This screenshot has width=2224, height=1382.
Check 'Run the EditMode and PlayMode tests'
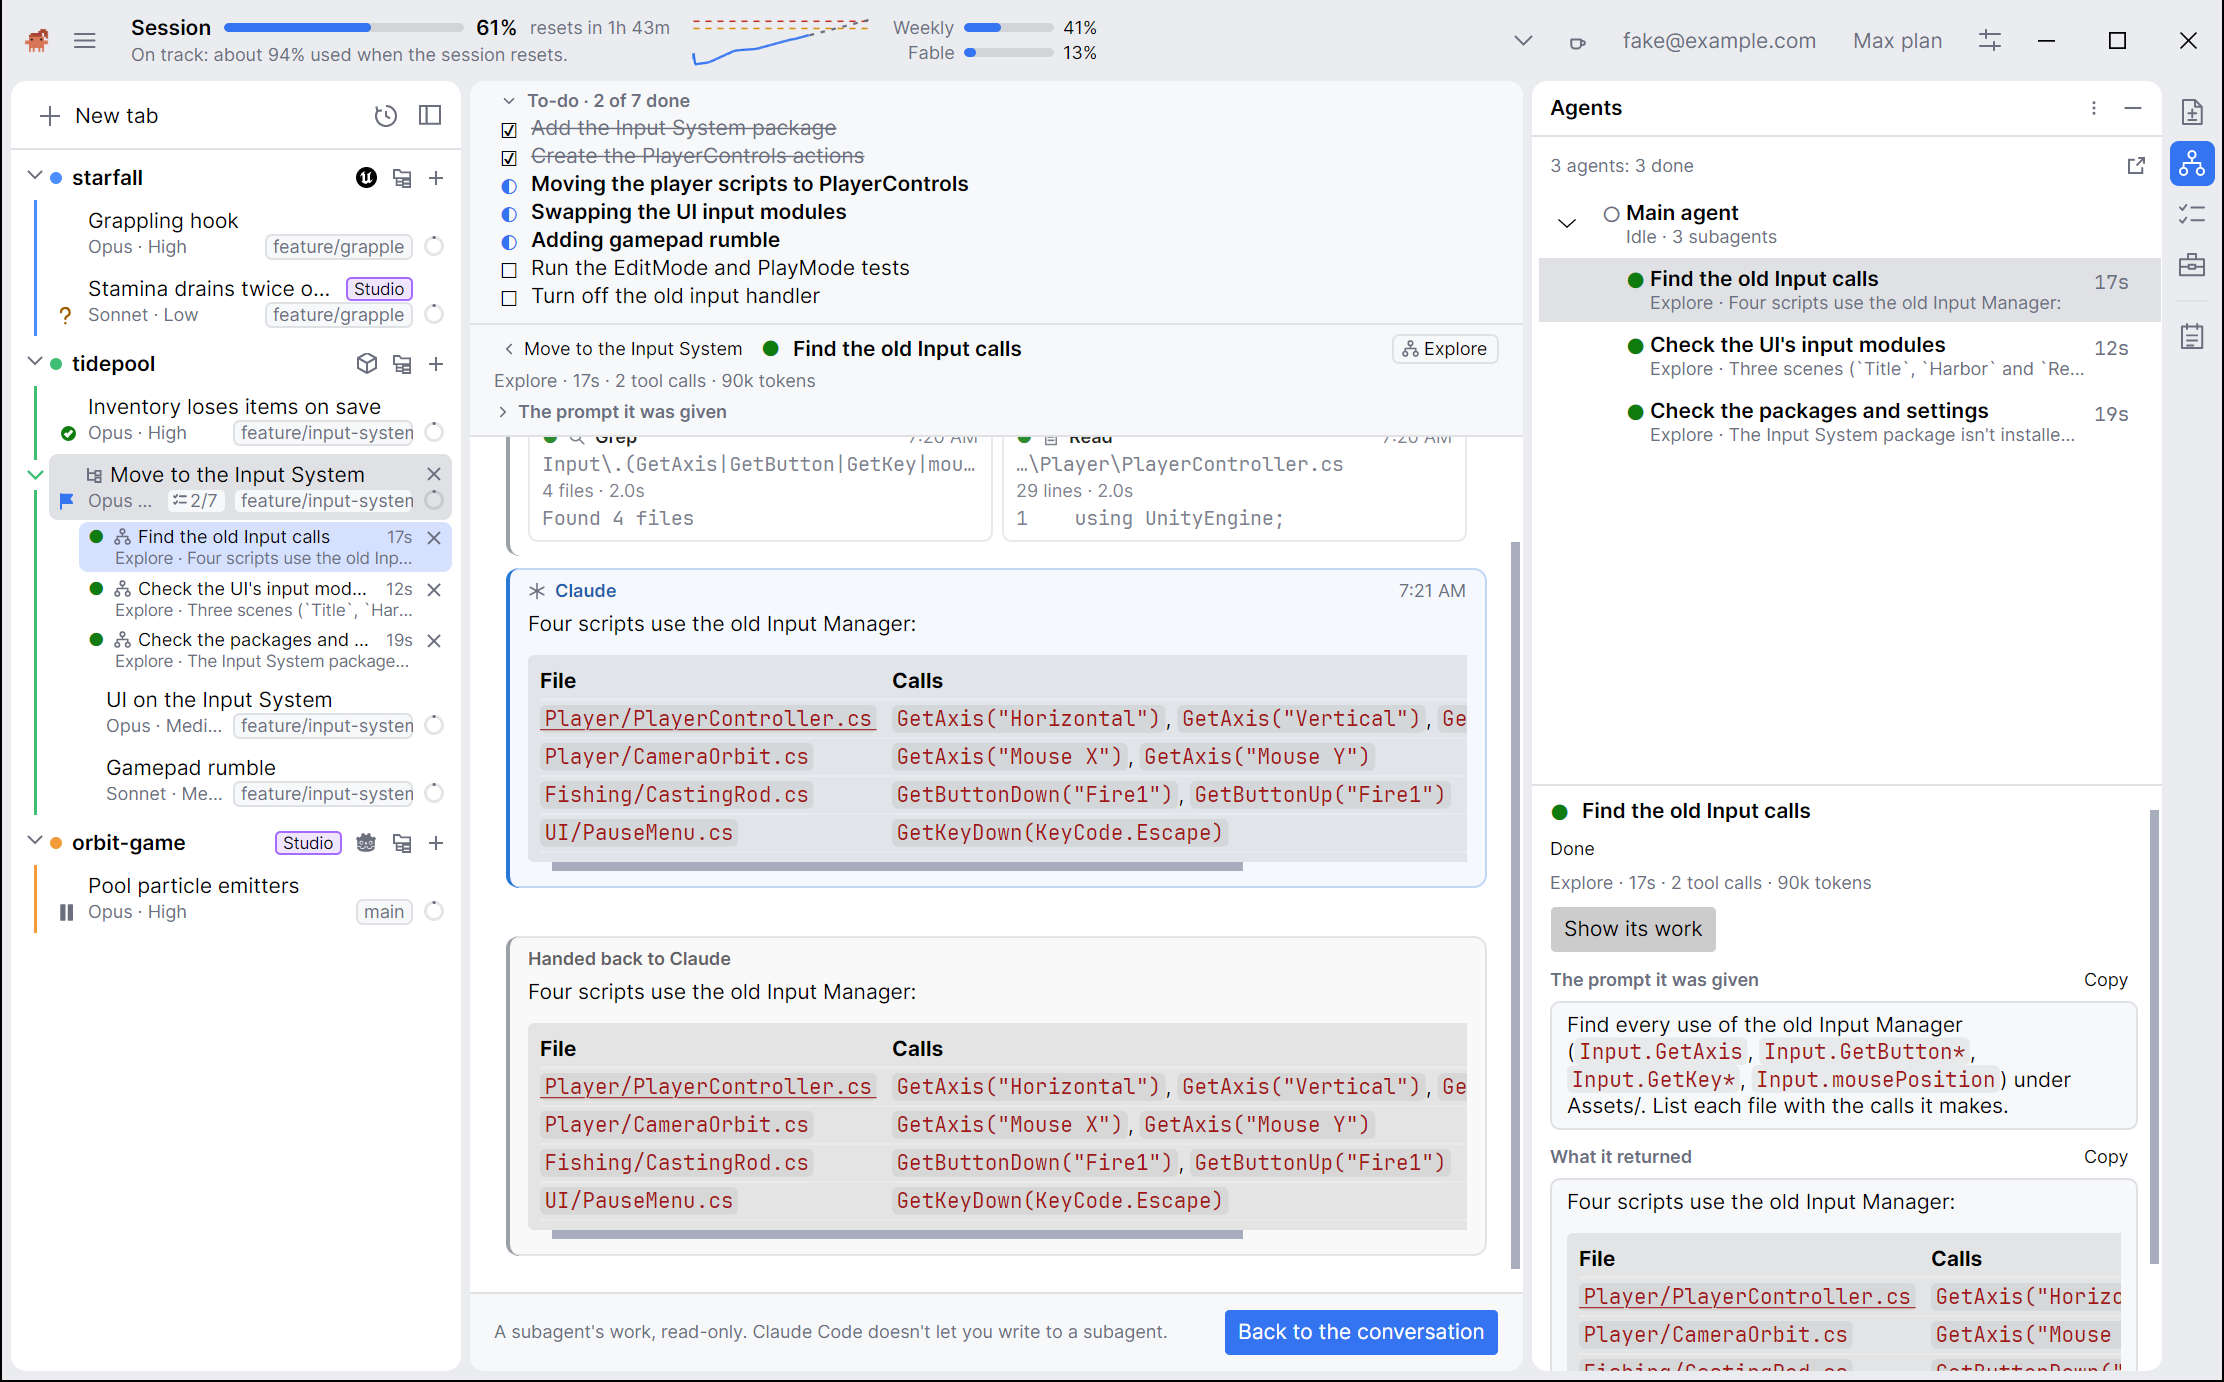click(509, 270)
